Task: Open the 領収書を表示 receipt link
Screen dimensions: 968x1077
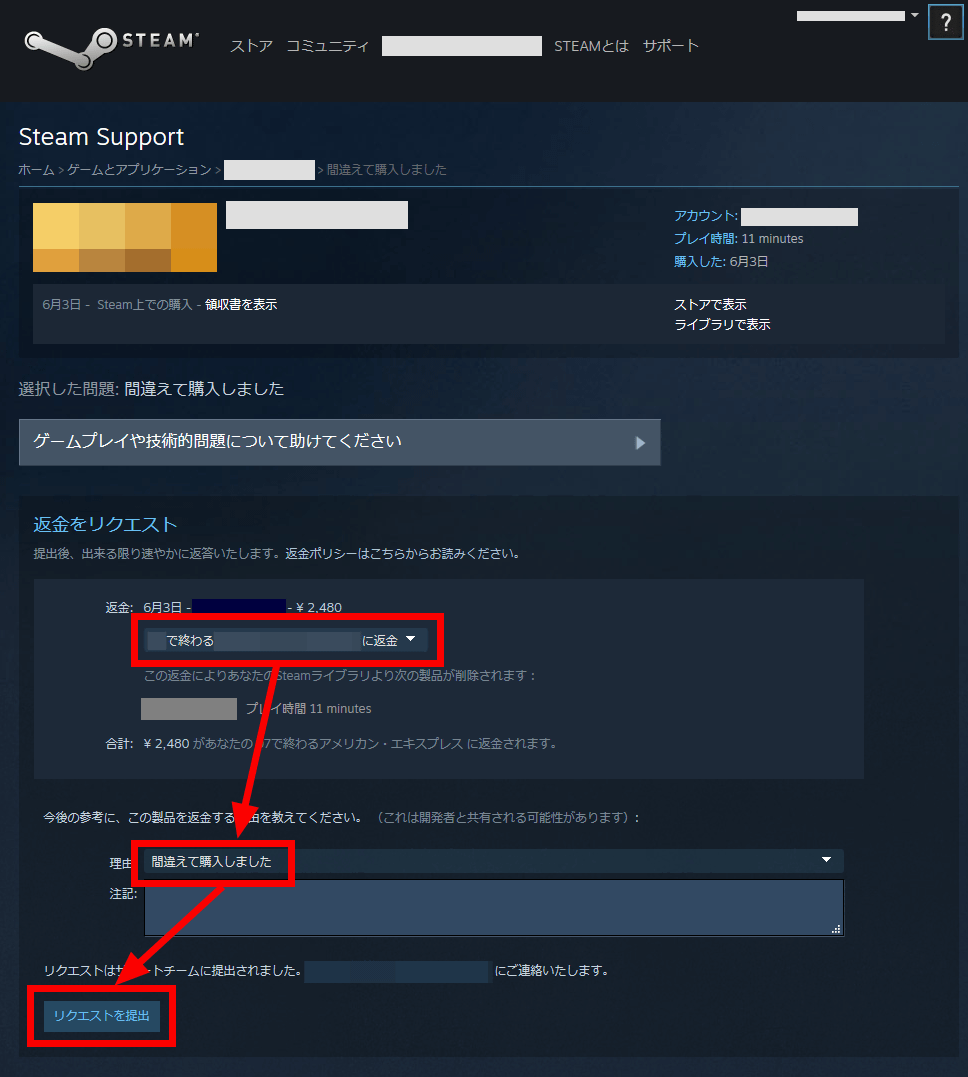Action: click(x=240, y=304)
